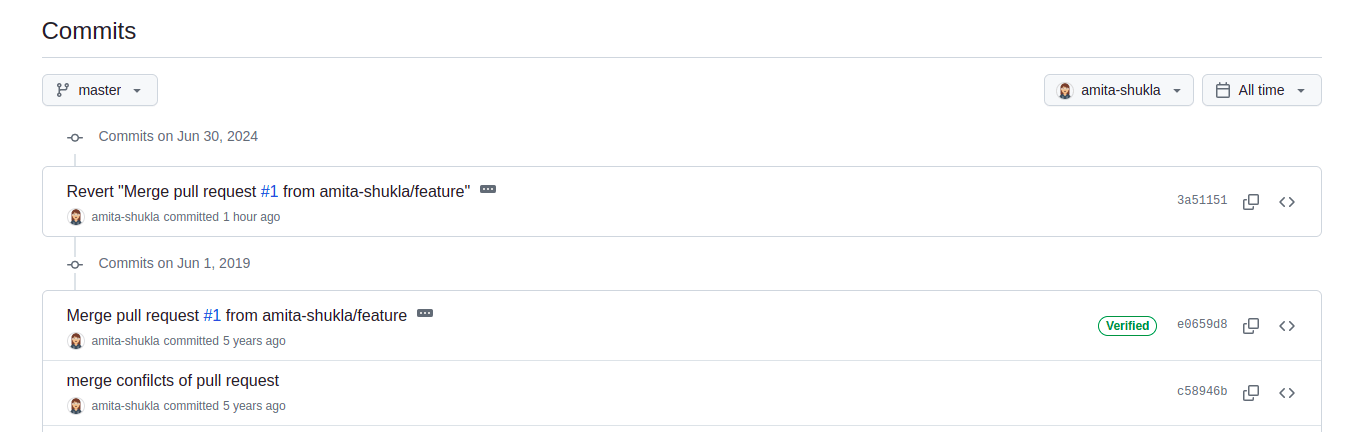Viewport: 1372px width, 432px height.
Task: Open pull request #1 link in Revert commit
Action: (x=269, y=191)
